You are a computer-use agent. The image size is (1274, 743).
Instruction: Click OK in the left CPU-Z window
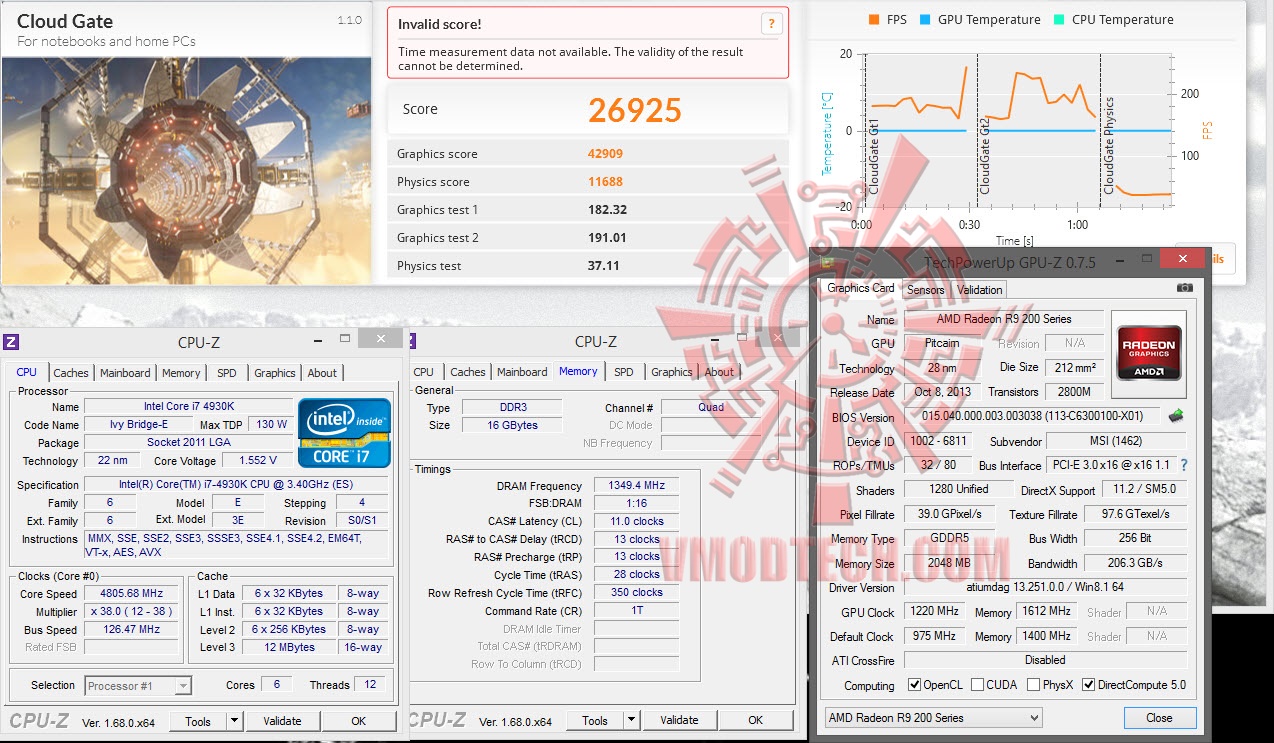359,721
